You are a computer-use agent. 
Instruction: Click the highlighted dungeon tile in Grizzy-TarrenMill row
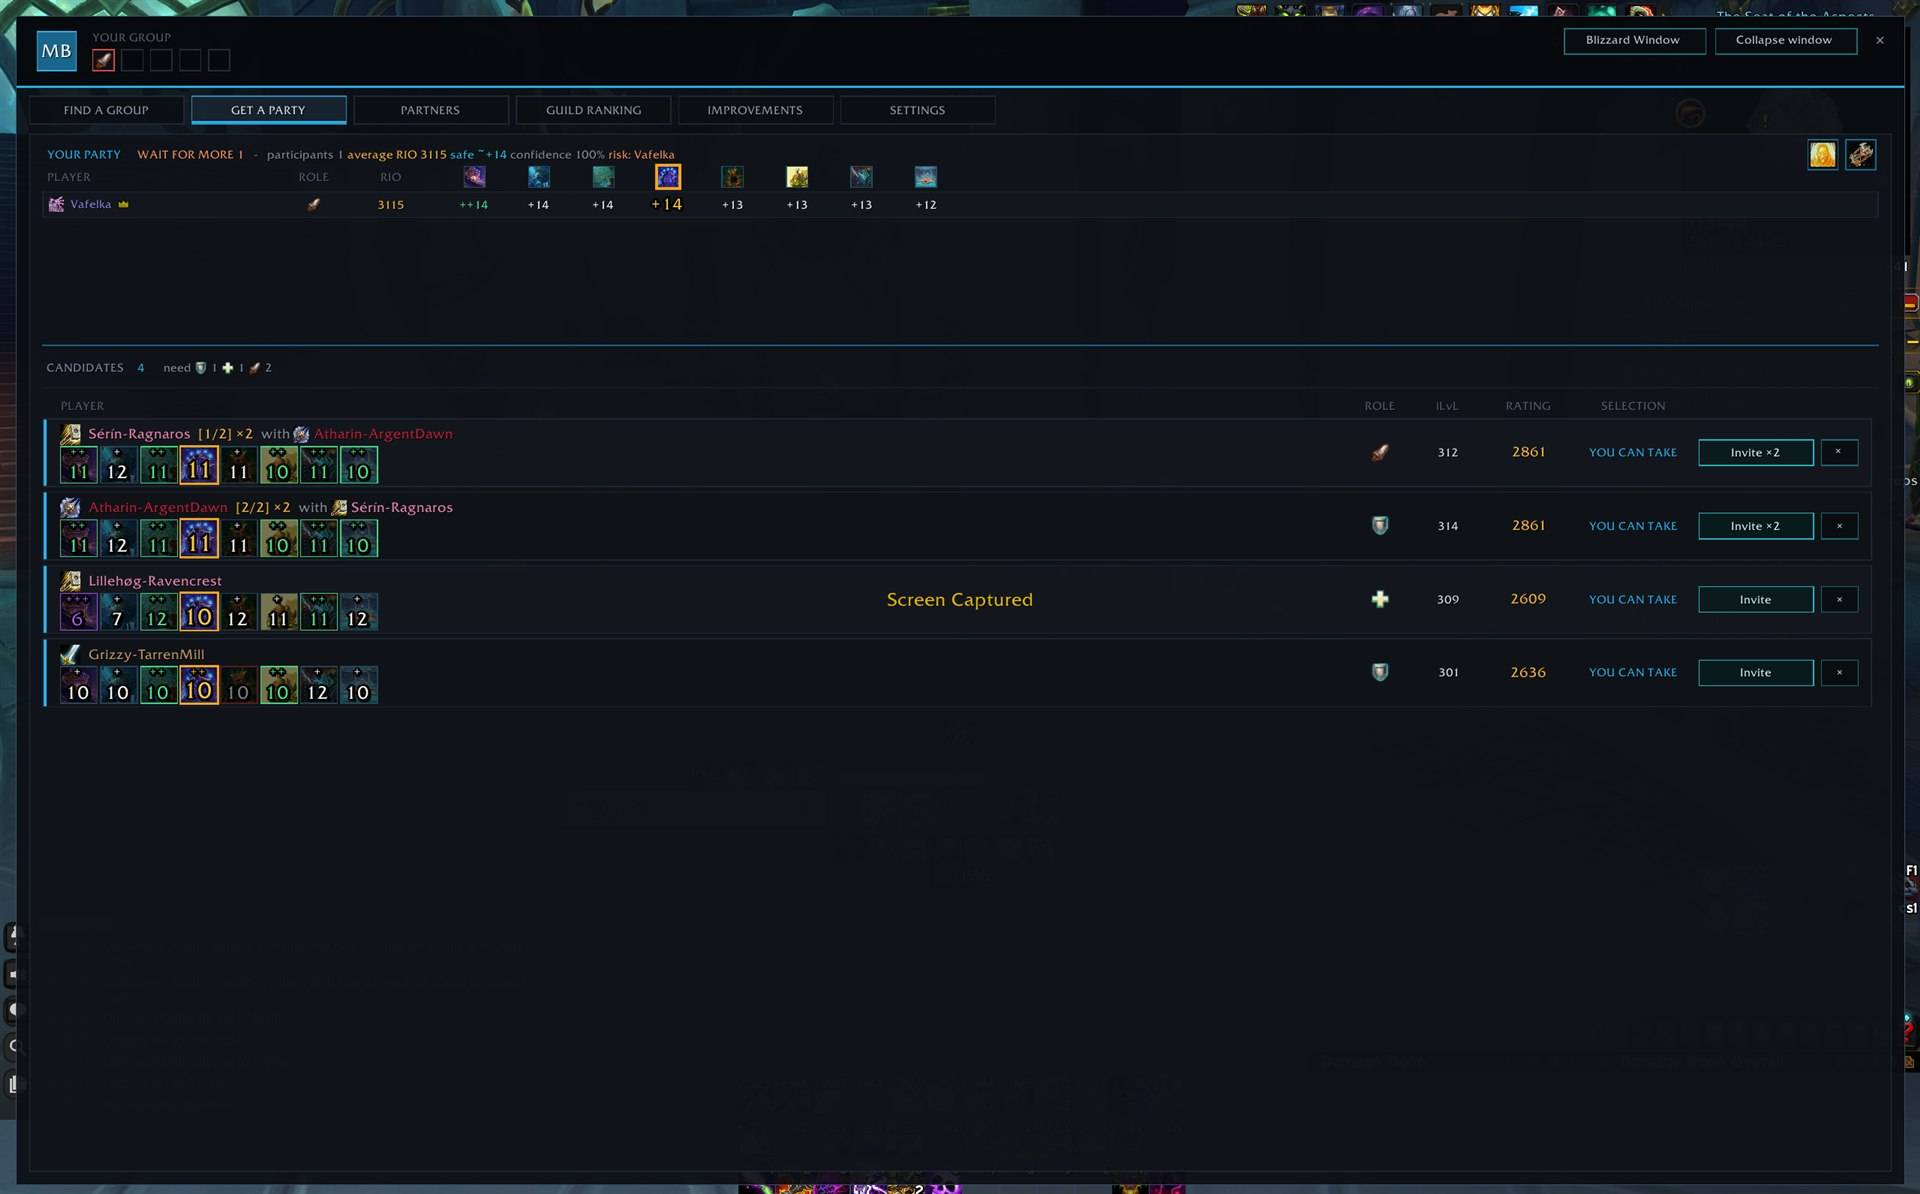pos(199,685)
